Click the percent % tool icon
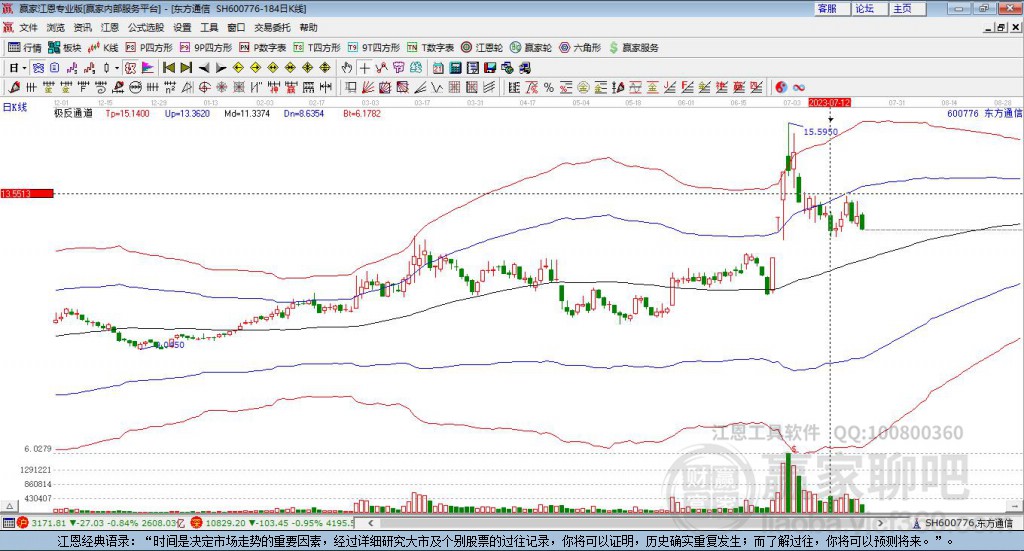1024x551 pixels. pos(549,87)
